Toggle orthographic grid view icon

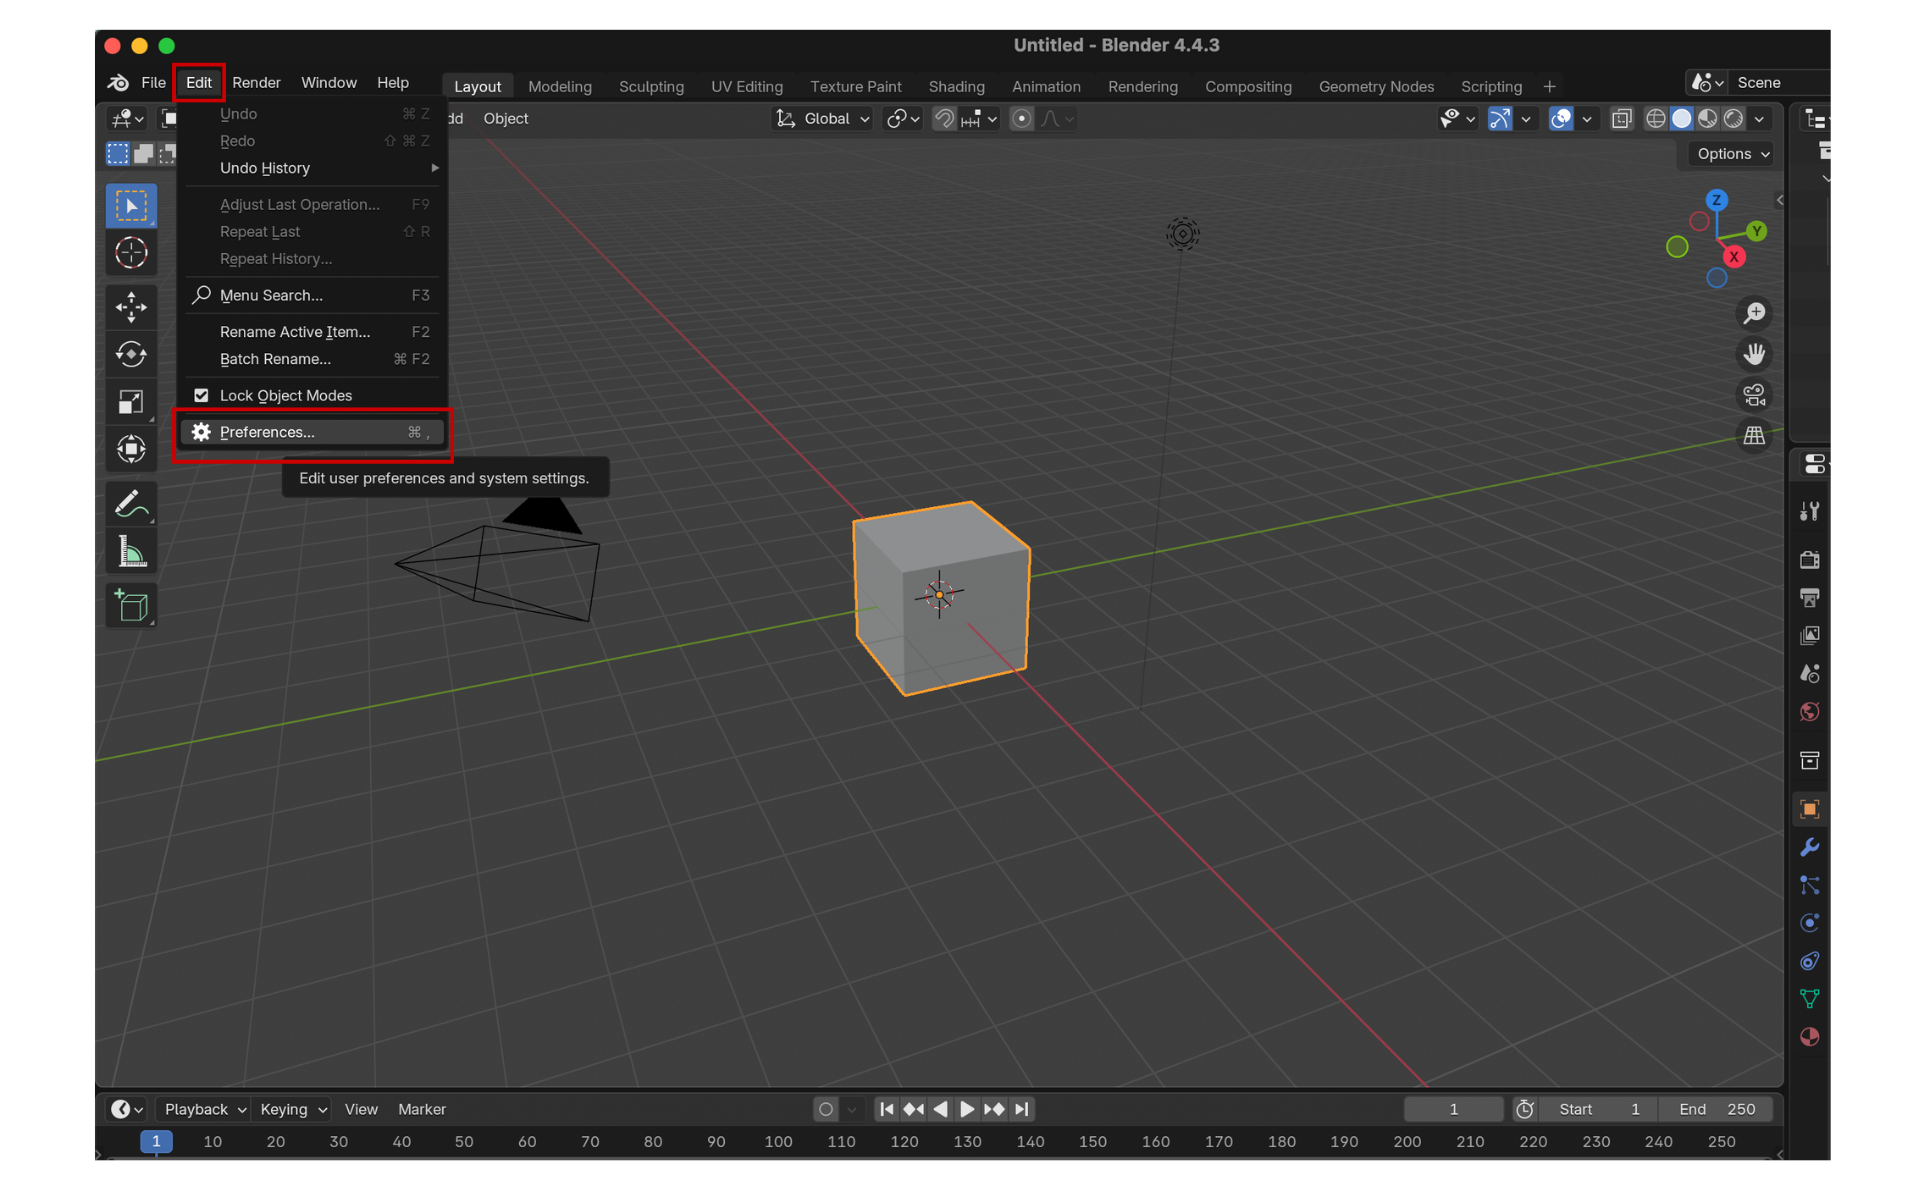1754,436
